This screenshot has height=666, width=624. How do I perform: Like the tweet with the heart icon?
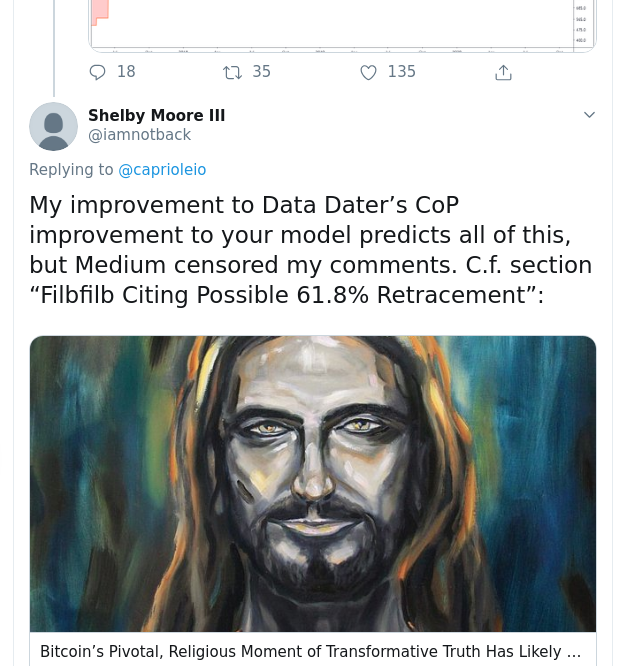click(368, 73)
